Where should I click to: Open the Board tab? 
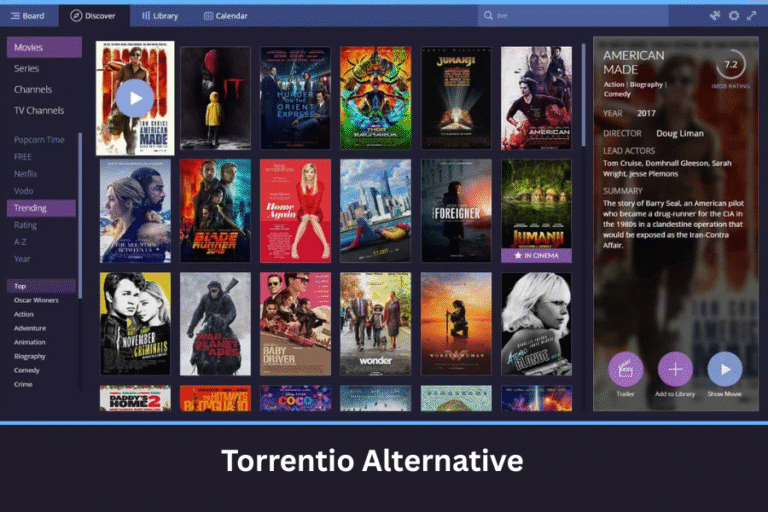(28, 16)
